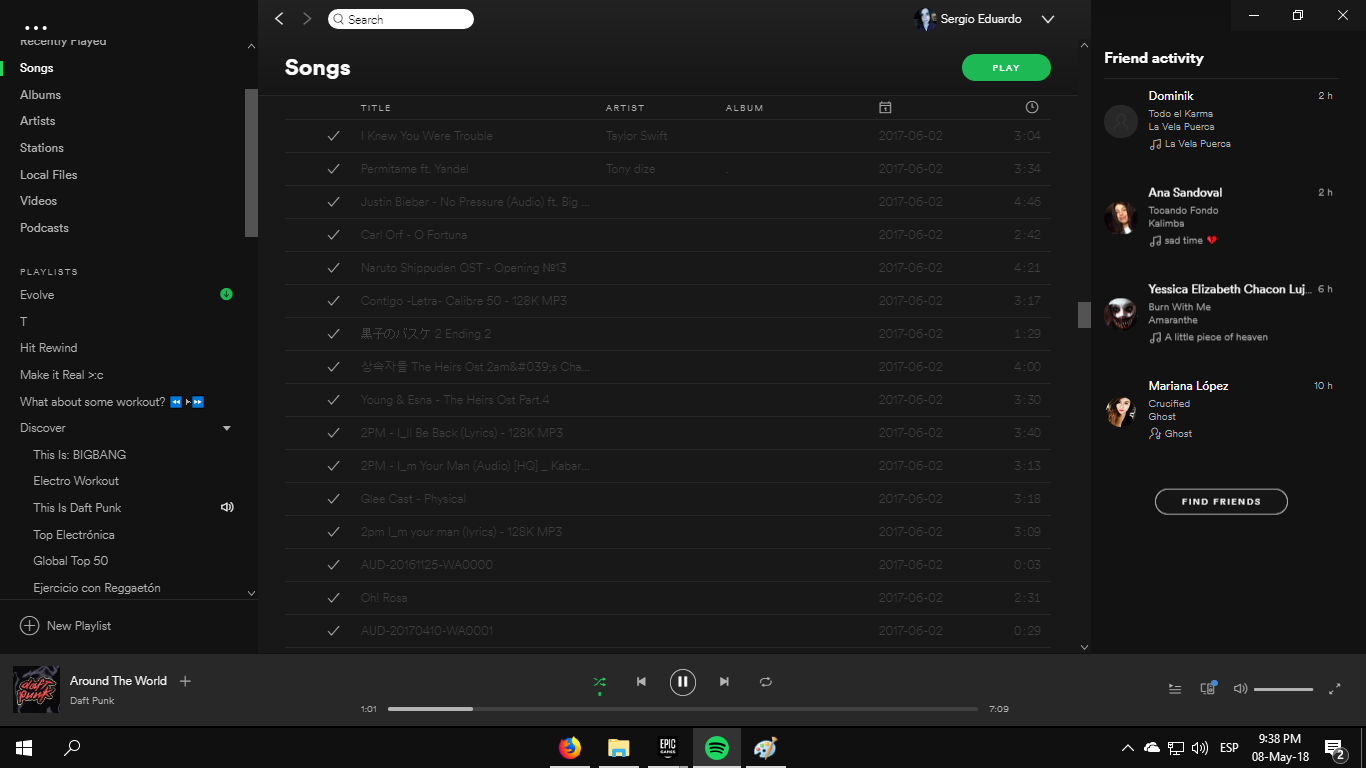Click Evolve playlist downloaded green icon

(x=226, y=294)
